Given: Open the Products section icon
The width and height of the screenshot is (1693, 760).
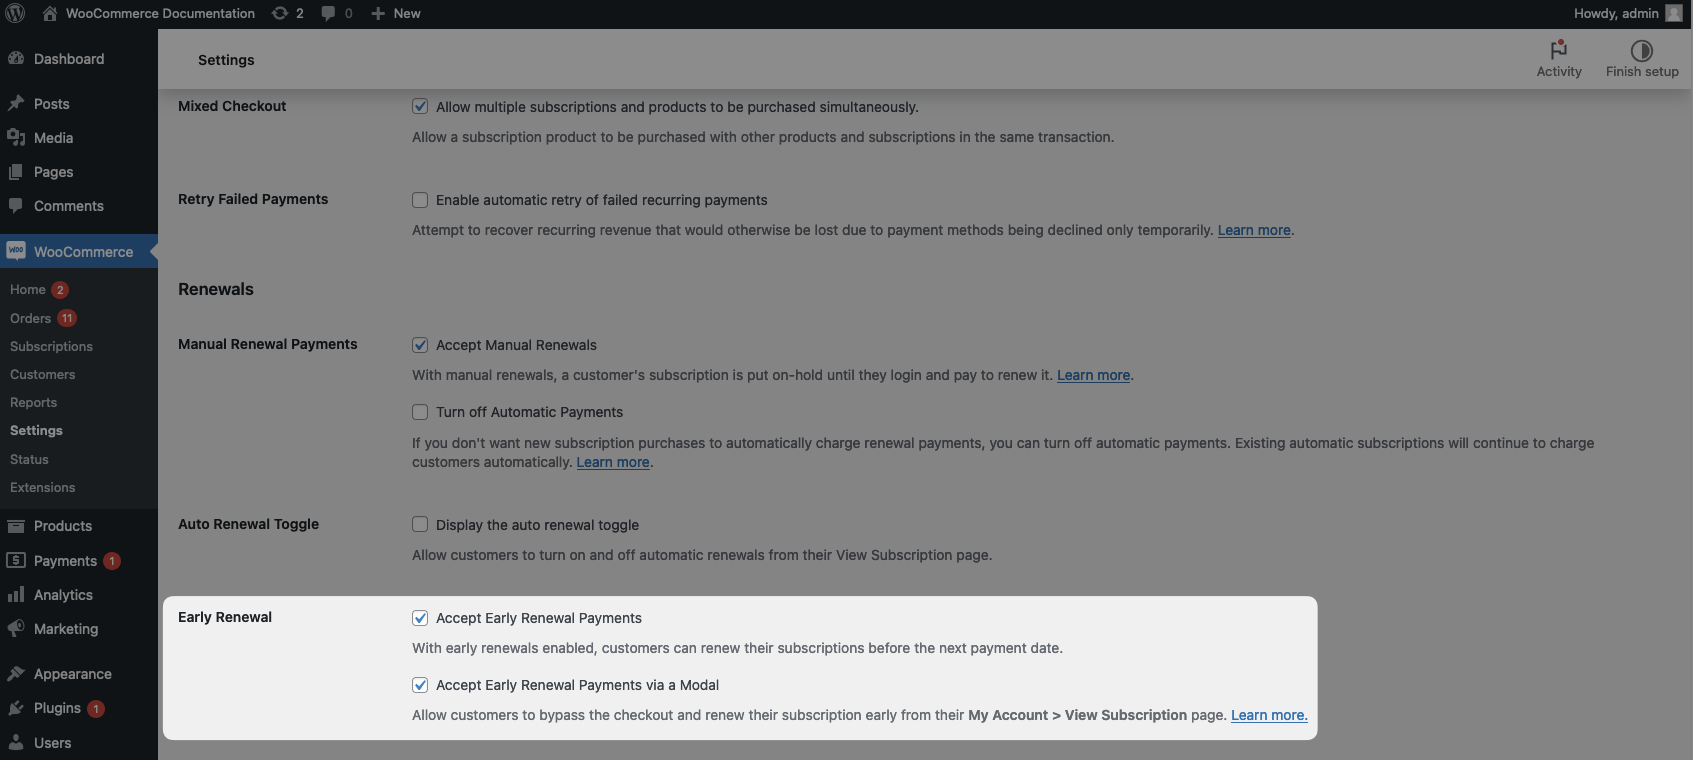Looking at the screenshot, I should click(x=15, y=525).
